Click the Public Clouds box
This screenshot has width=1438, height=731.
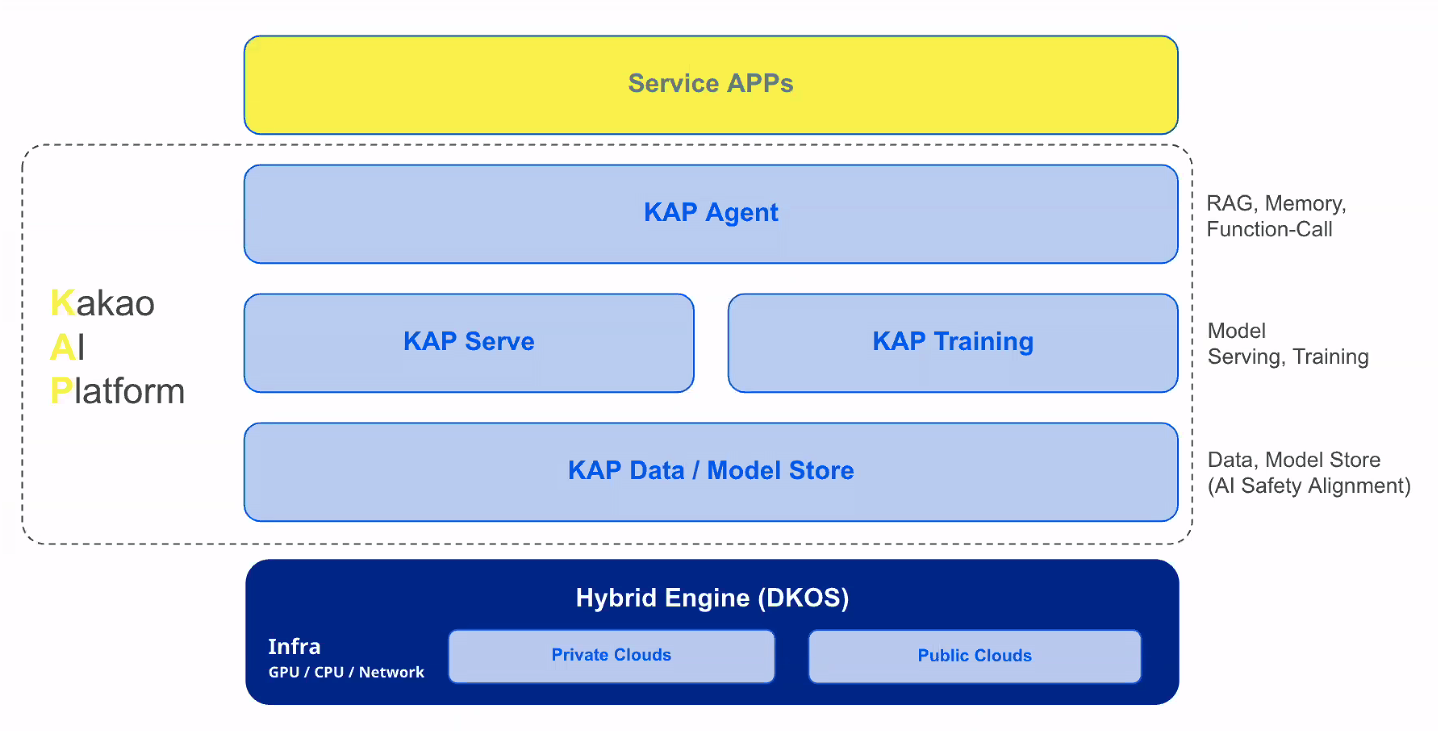[974, 656]
